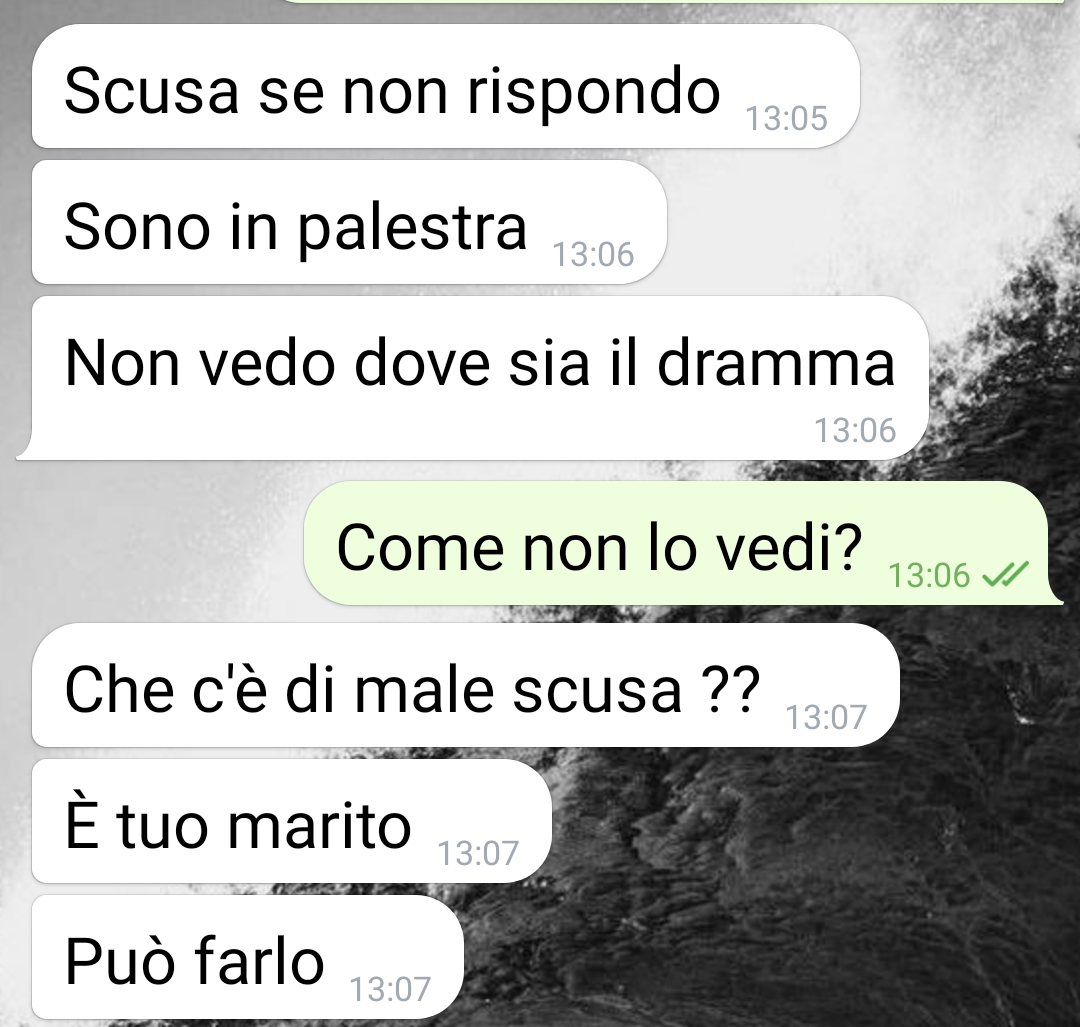Tap the 13:07 timestamp beside 'Può farlo'

click(390, 990)
